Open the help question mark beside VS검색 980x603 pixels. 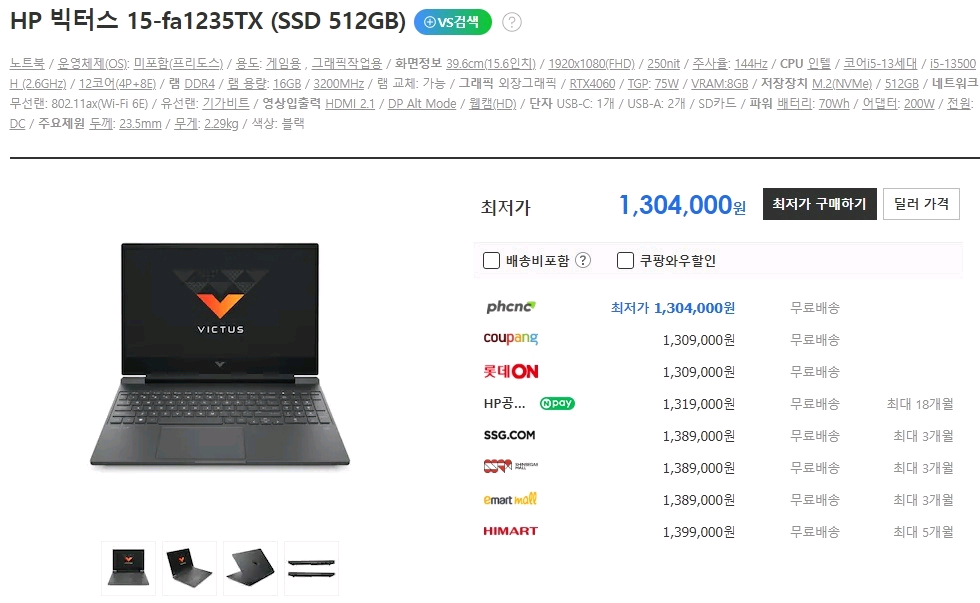point(512,22)
